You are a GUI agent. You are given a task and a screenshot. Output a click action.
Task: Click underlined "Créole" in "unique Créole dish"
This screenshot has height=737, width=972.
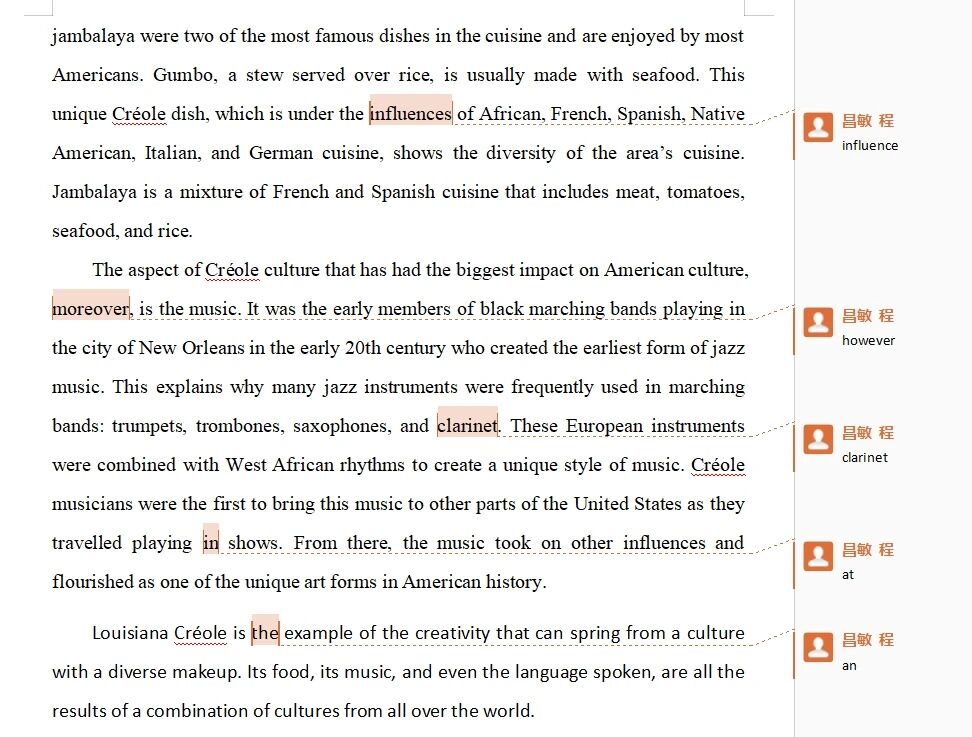(x=139, y=113)
